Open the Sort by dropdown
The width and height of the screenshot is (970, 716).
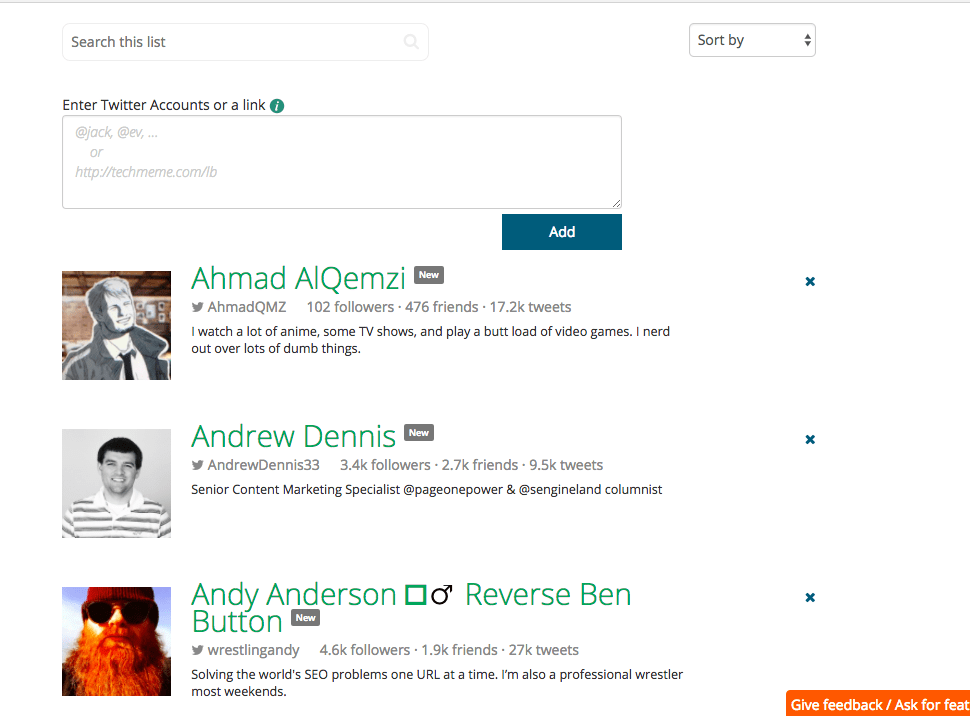752,41
